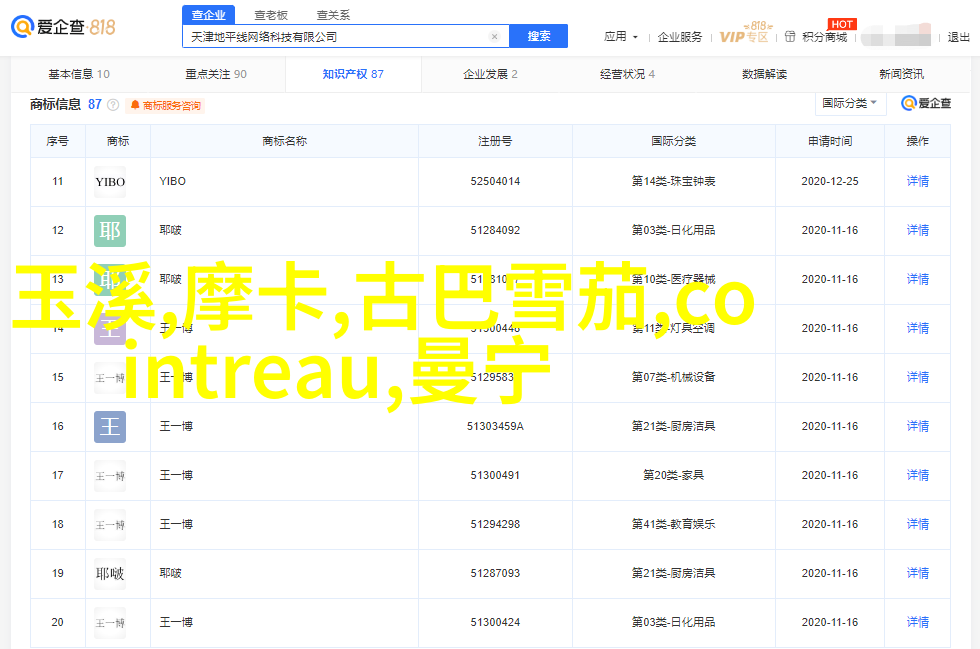Open the 王一博 trademark image in row 18
The image size is (980, 649).
[110, 525]
